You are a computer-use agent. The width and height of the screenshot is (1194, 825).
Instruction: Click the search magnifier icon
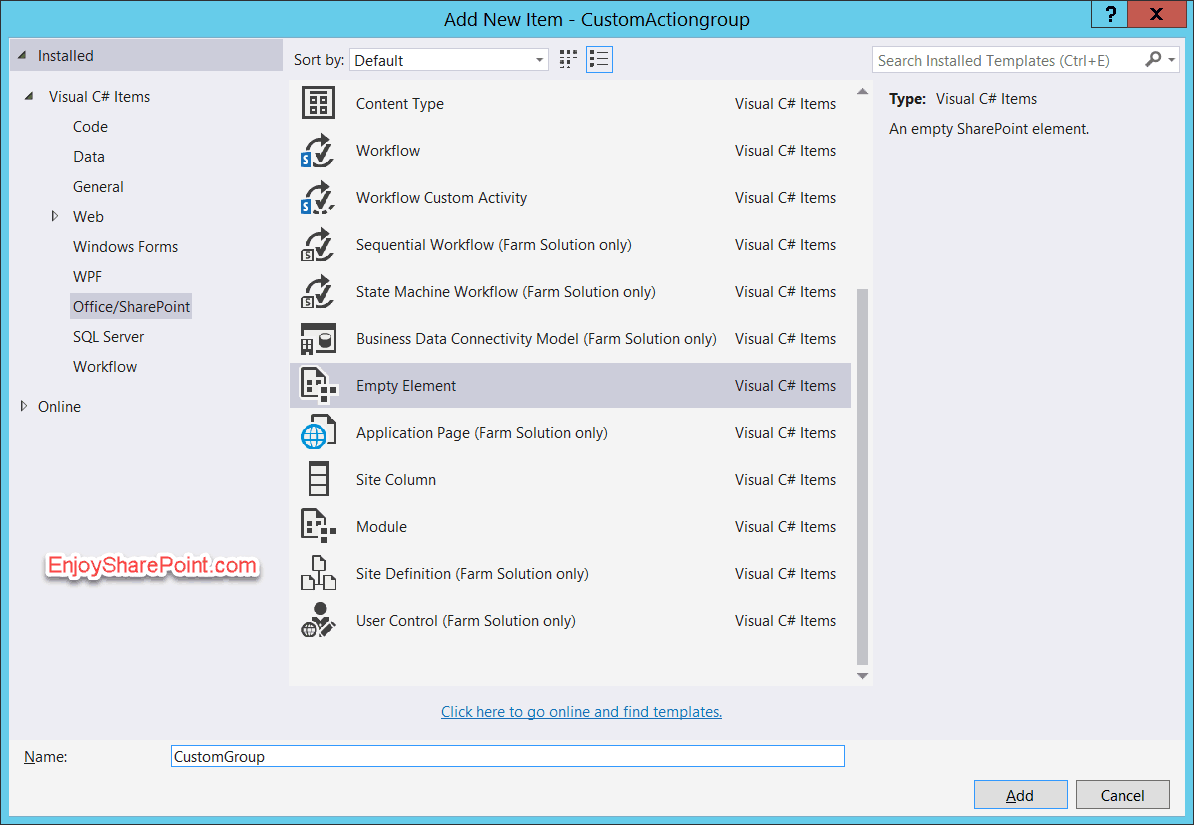tap(1153, 59)
